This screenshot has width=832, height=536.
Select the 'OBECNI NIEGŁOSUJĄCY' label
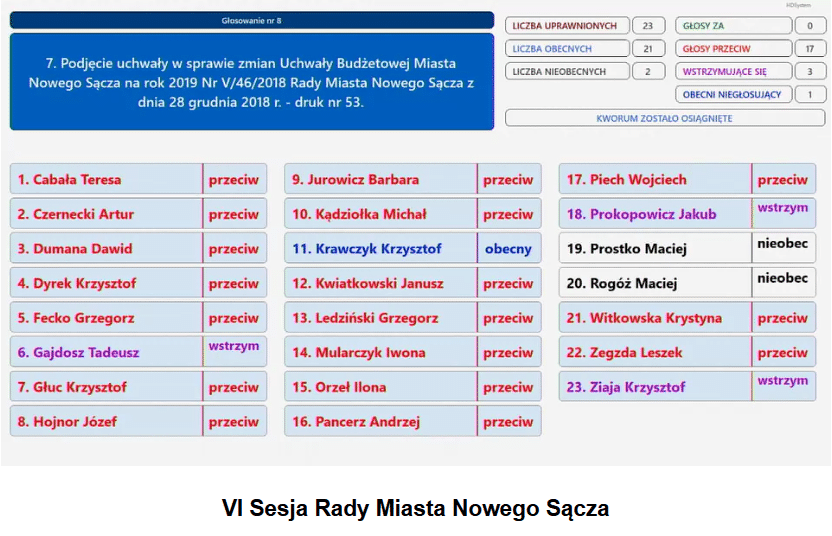click(734, 94)
